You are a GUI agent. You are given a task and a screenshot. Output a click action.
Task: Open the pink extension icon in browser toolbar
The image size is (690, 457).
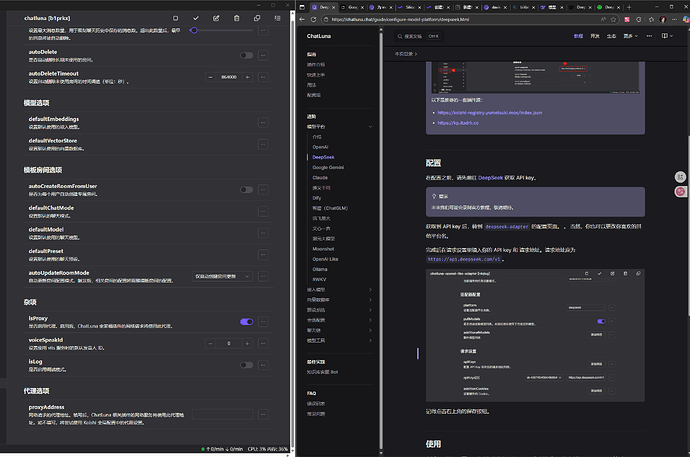627,19
